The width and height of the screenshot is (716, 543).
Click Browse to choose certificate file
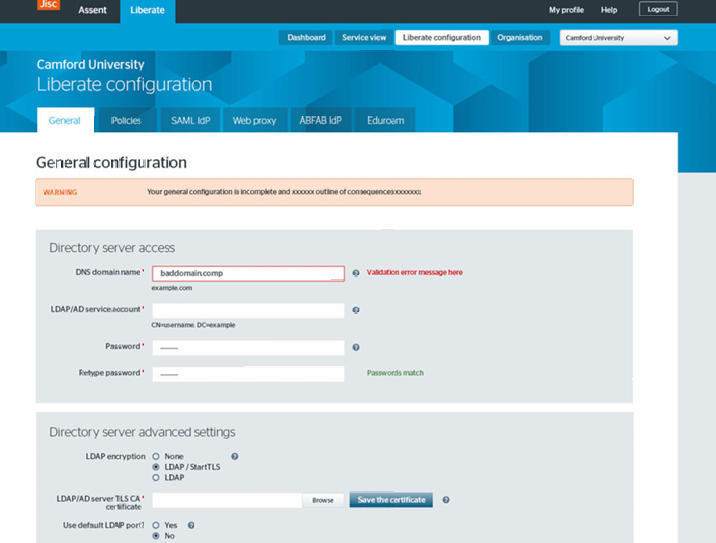click(x=323, y=500)
